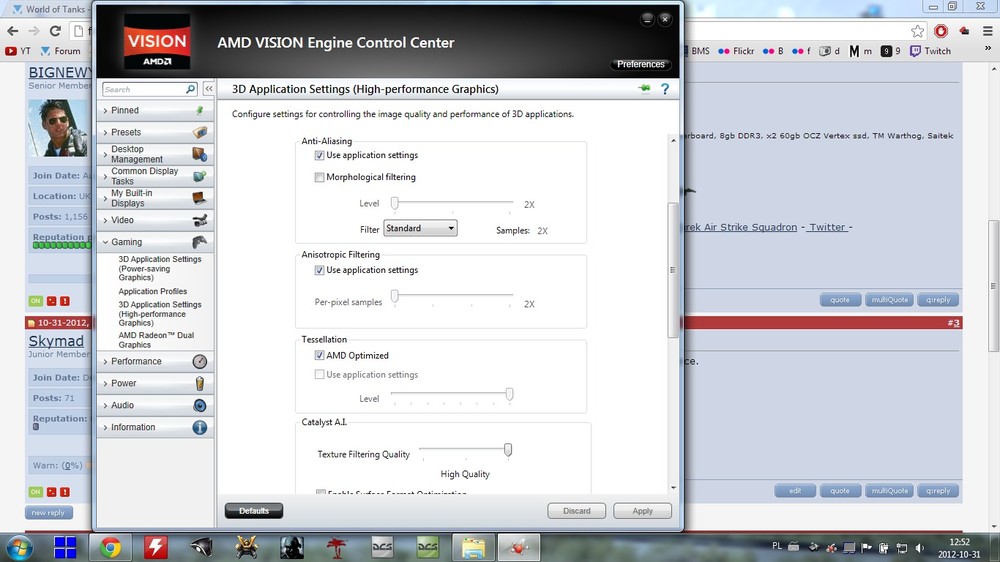Click the new reply button on forum
1000x562 pixels.
coord(48,513)
